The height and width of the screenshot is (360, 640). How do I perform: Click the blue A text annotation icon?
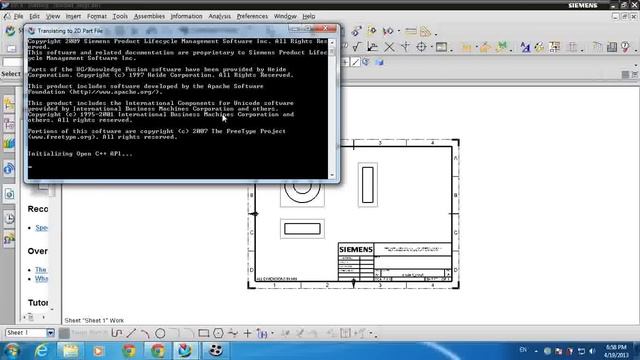pyautogui.click(x=525, y=47)
